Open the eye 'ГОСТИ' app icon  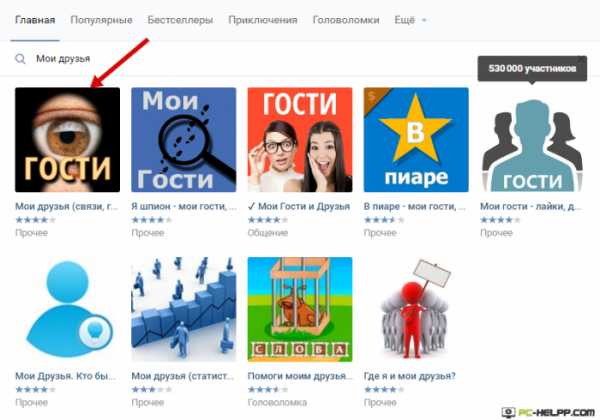67,140
